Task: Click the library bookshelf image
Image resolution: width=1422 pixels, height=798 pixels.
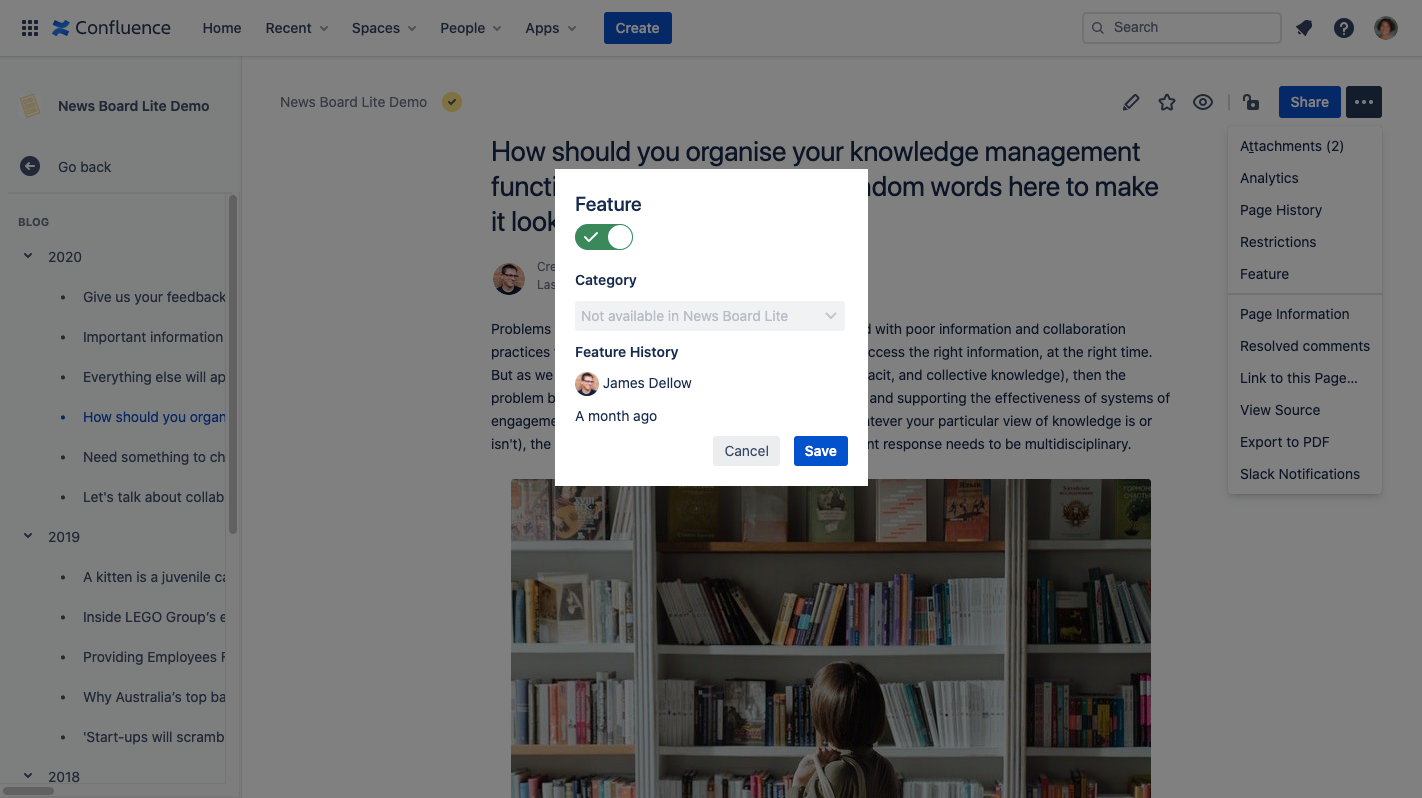Action: [x=830, y=638]
